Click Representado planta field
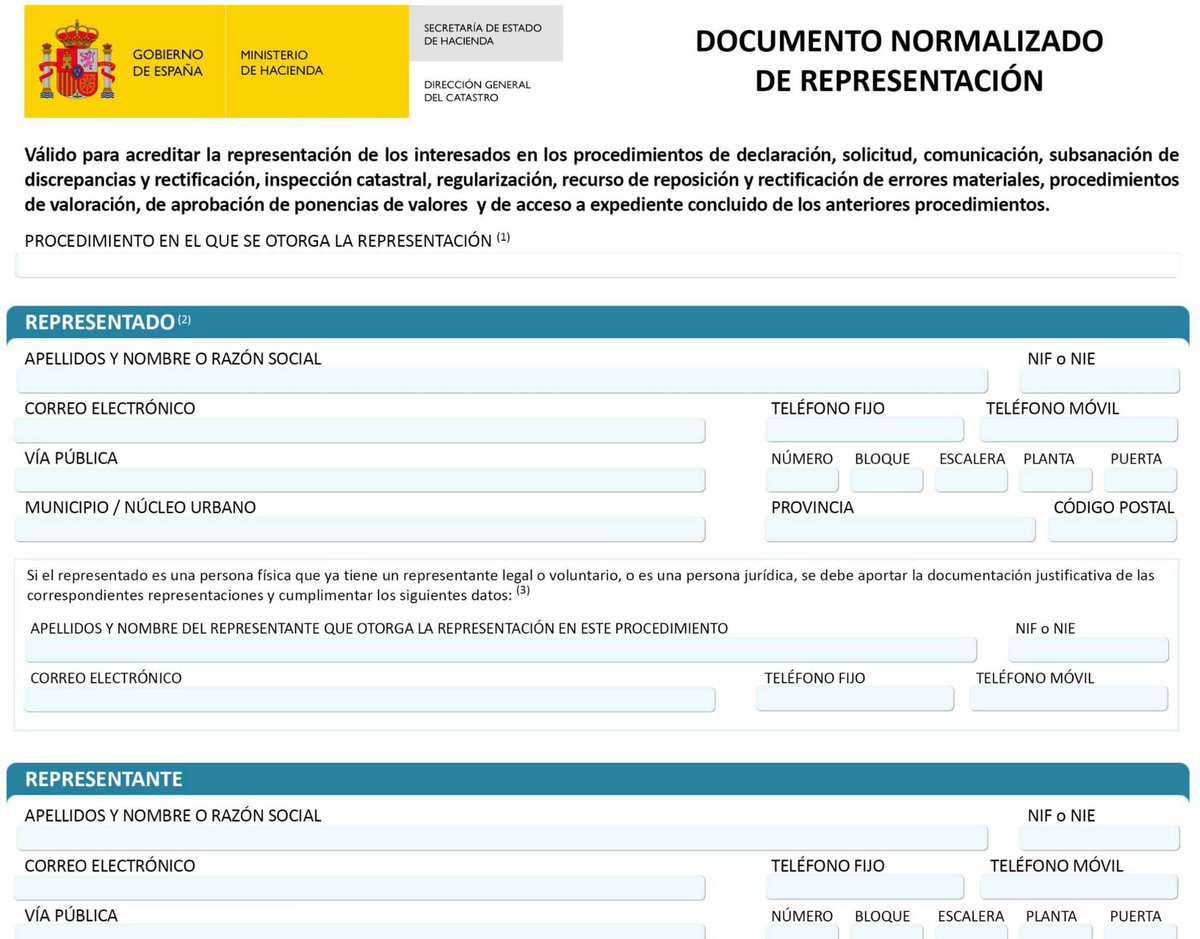This screenshot has width=1200, height=939. (1056, 480)
